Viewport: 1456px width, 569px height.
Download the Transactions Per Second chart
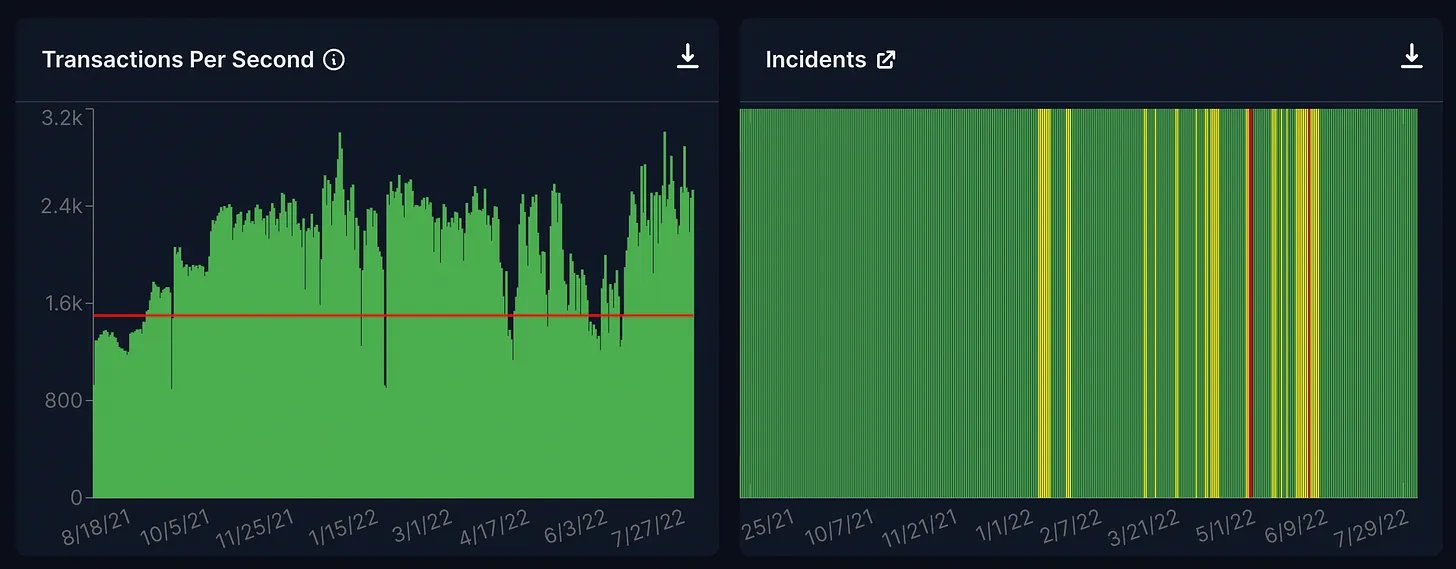point(687,57)
